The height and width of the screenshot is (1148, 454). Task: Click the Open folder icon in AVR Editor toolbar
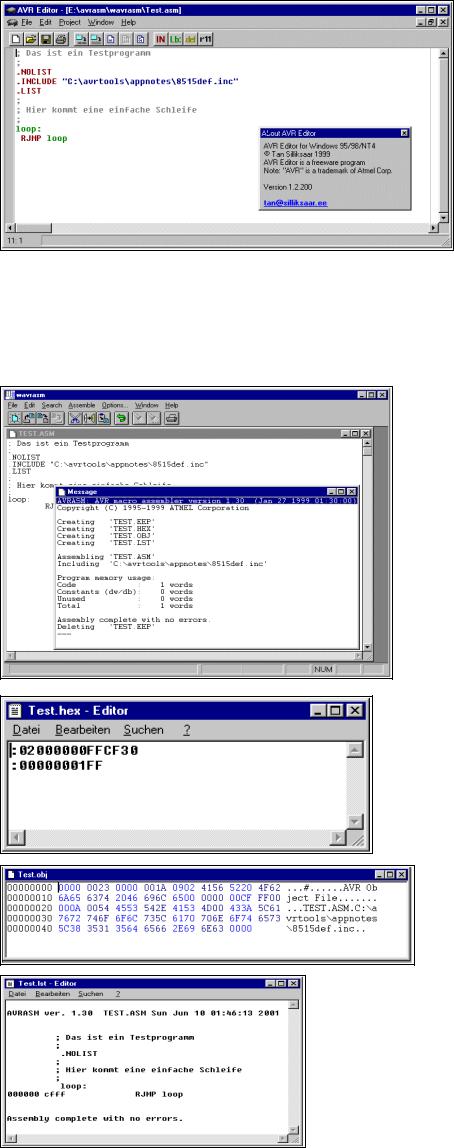pos(29,39)
